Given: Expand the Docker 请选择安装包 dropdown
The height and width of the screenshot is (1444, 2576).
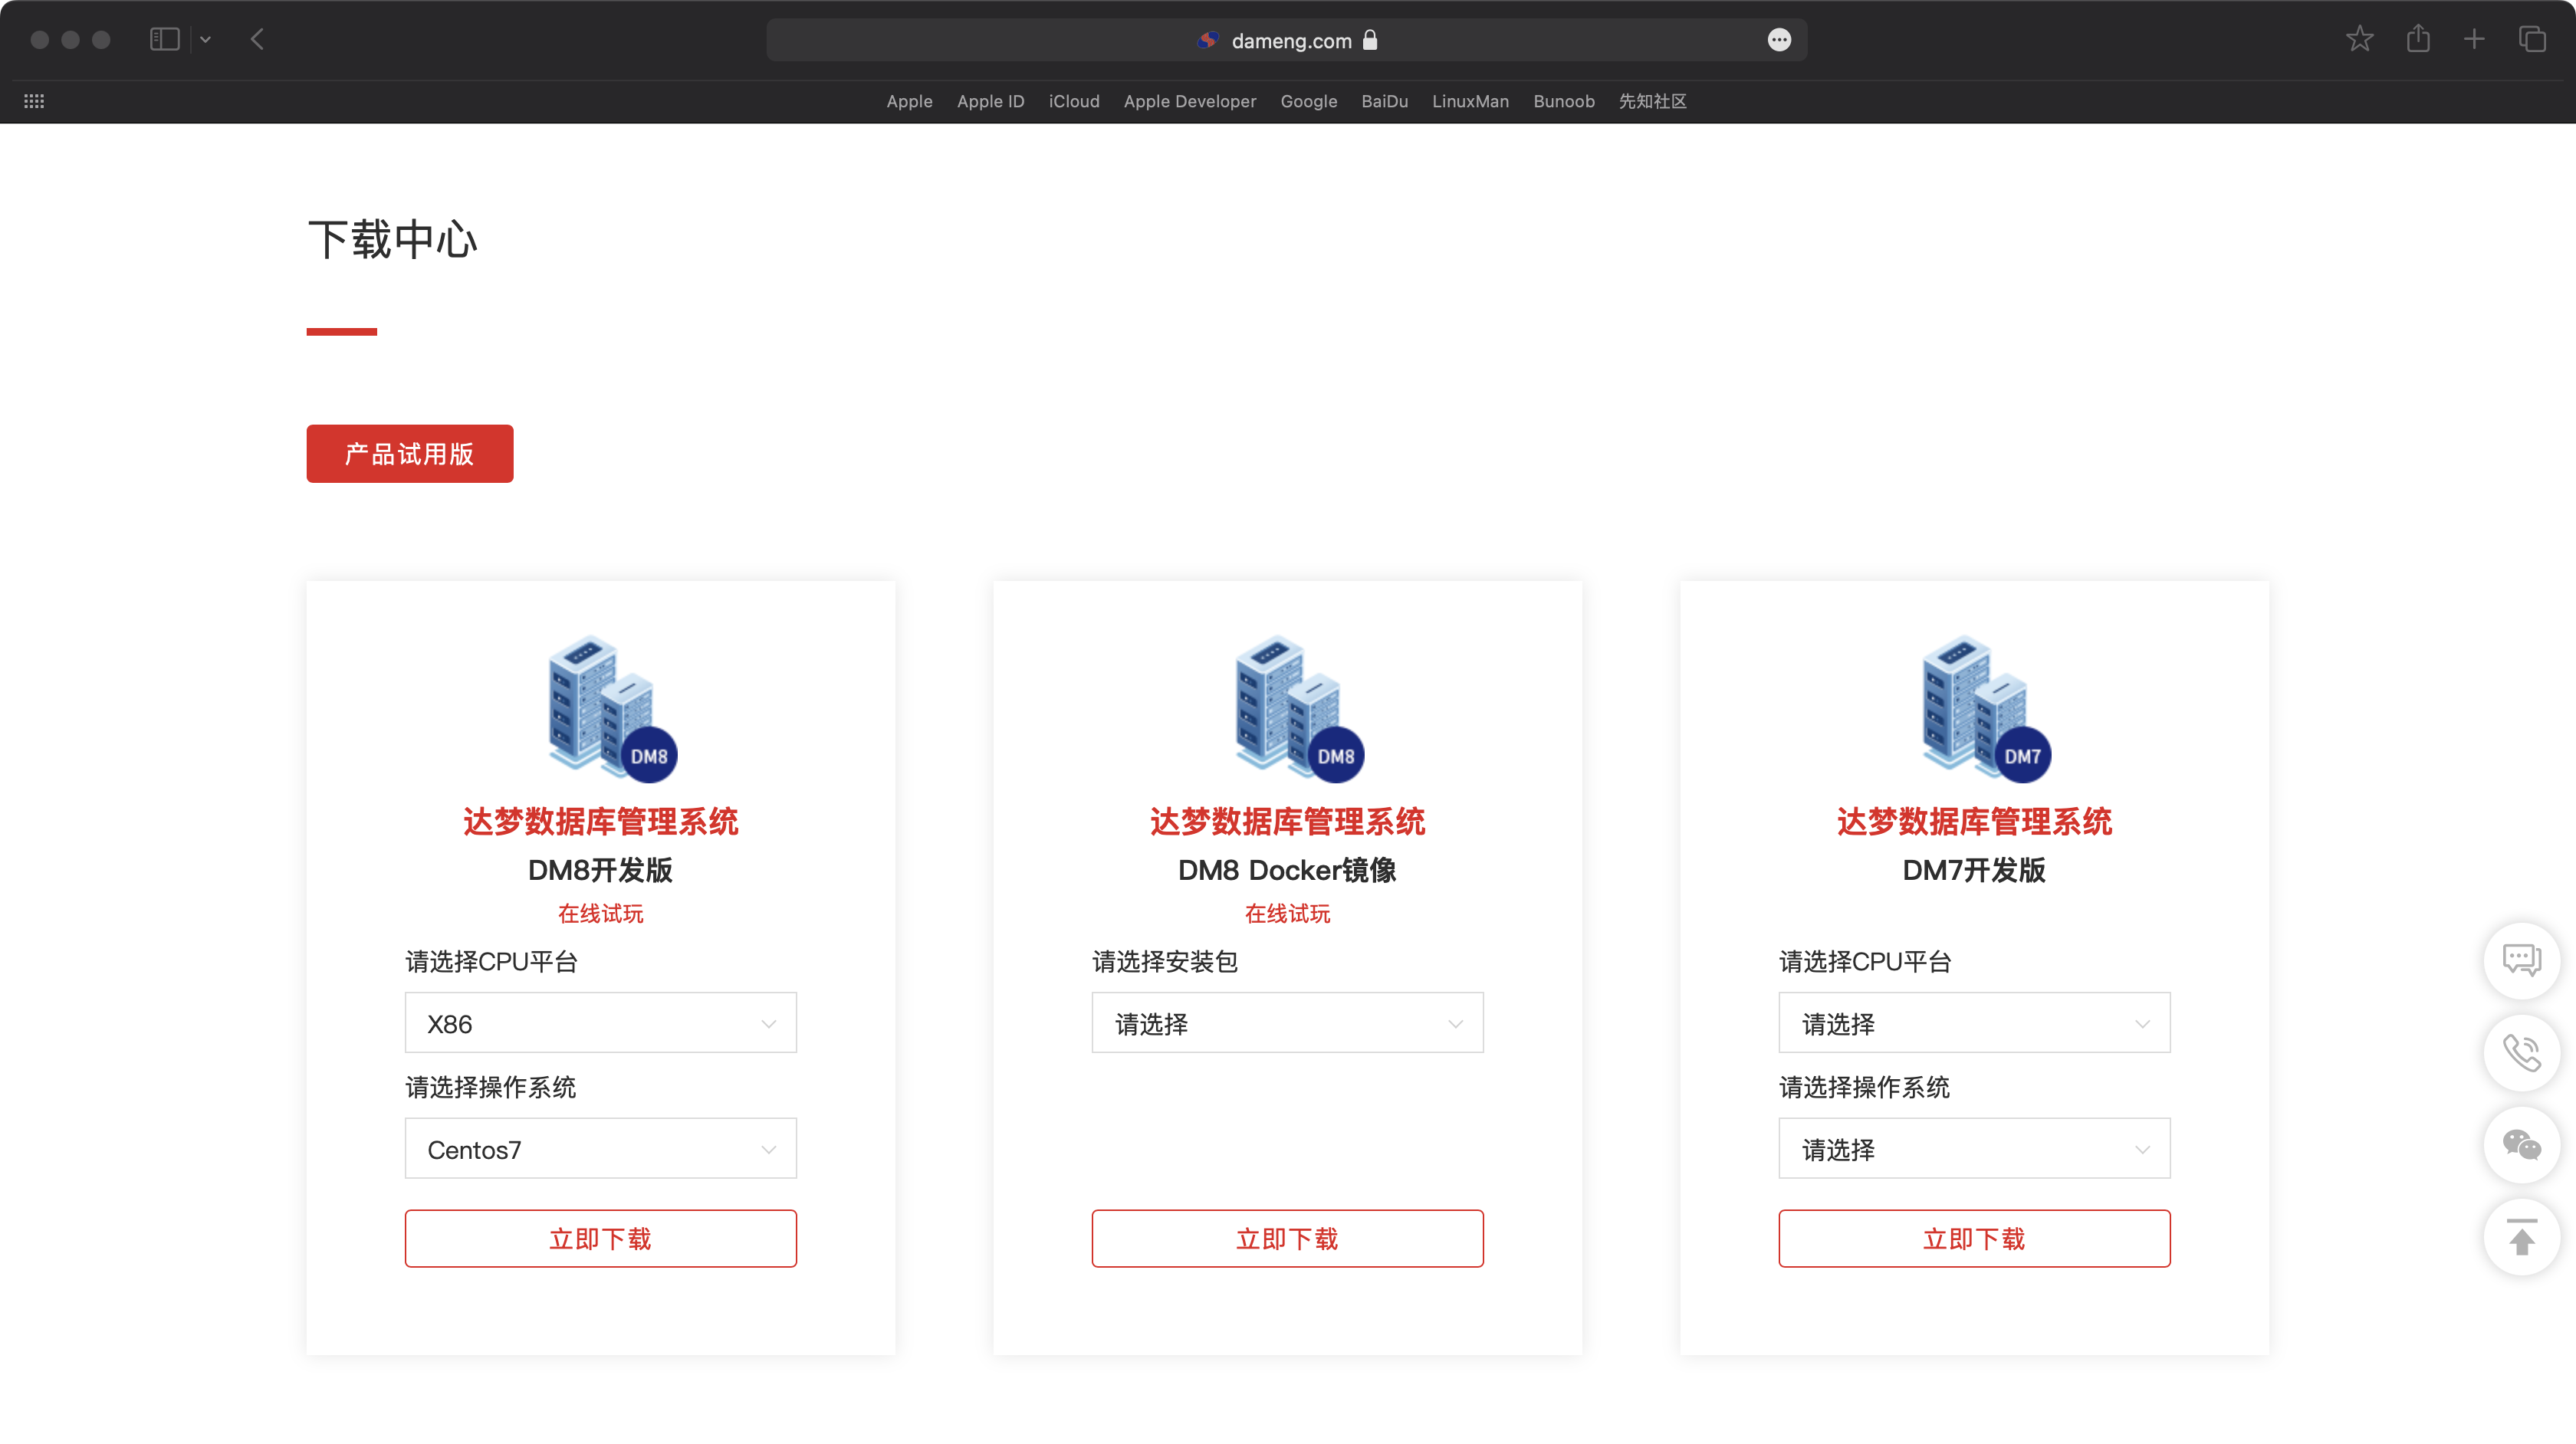Looking at the screenshot, I should pyautogui.click(x=1287, y=1023).
